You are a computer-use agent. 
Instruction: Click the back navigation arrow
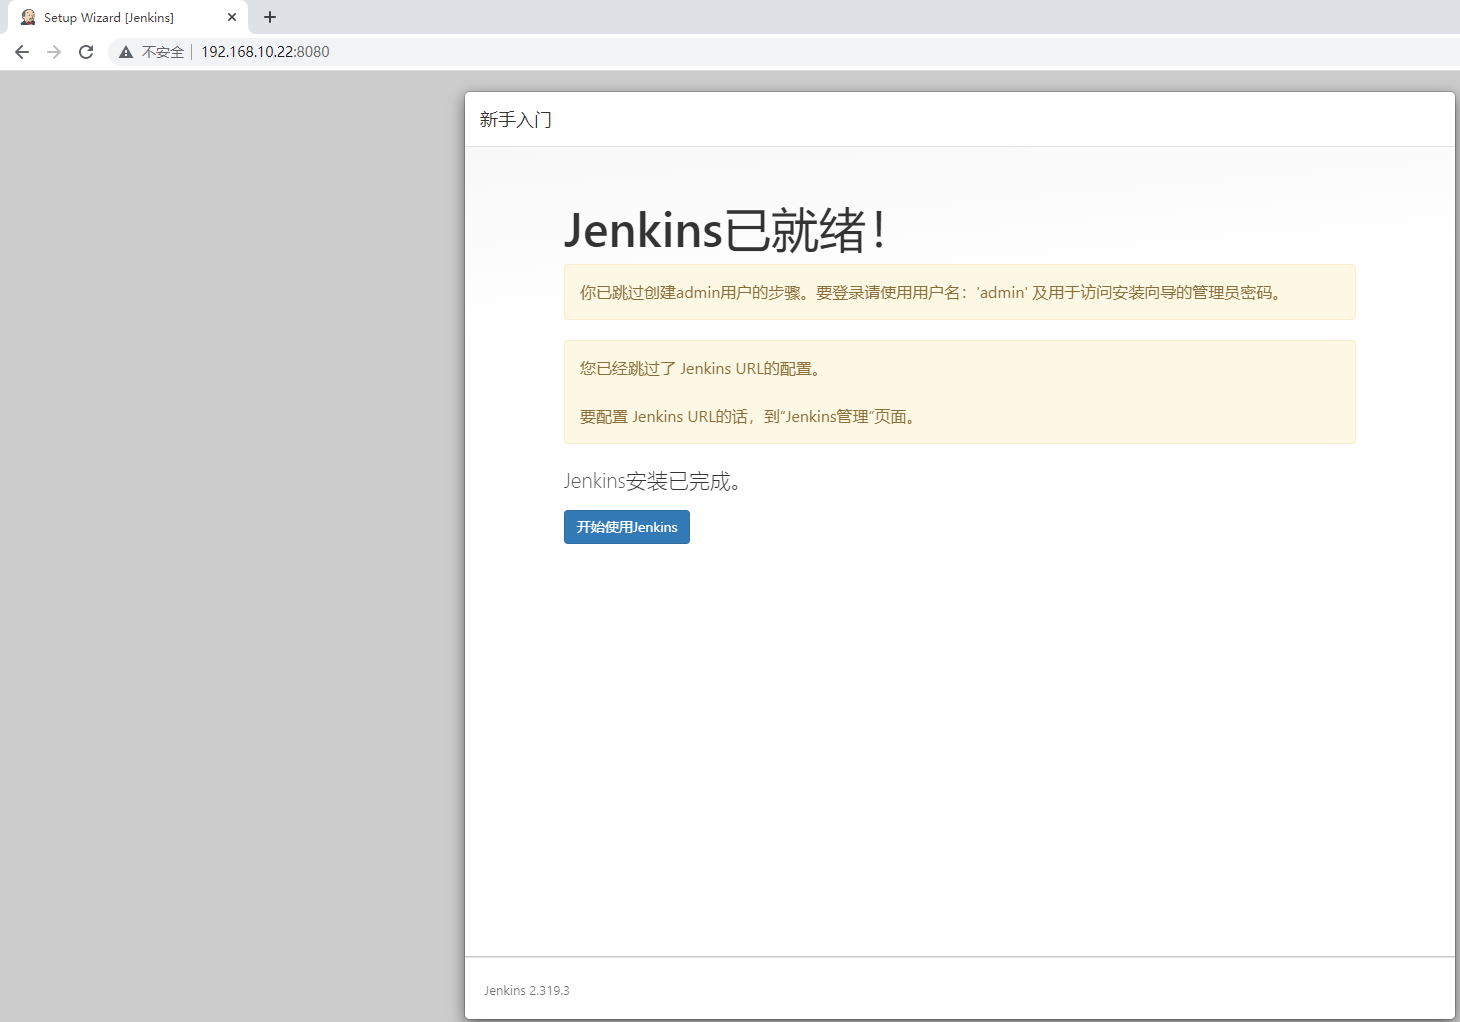point(21,51)
